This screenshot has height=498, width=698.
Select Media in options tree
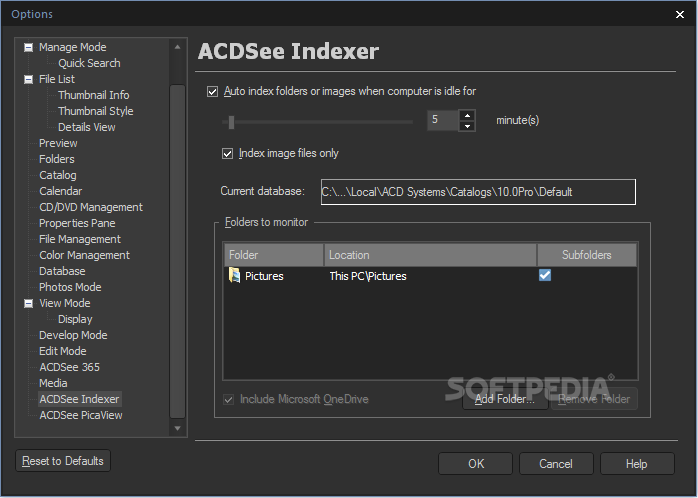pyautogui.click(x=53, y=384)
